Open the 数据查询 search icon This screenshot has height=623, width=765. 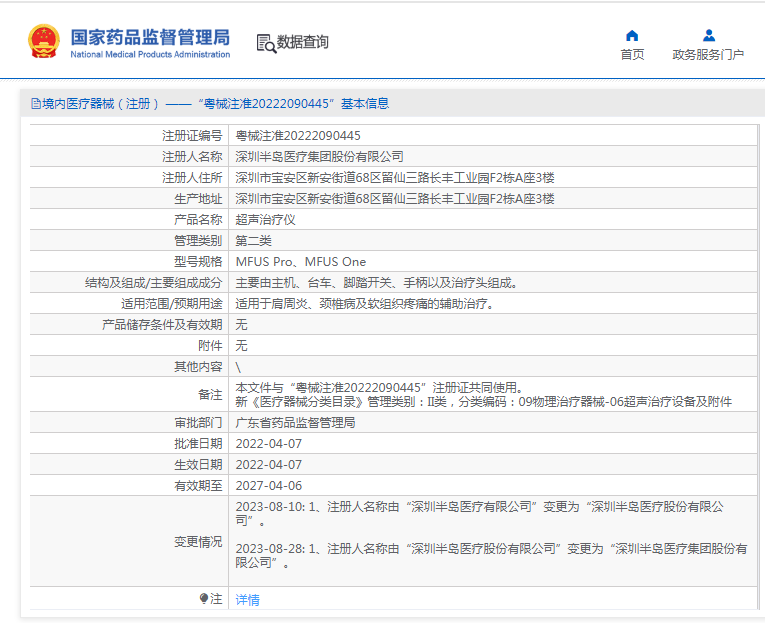coord(266,43)
